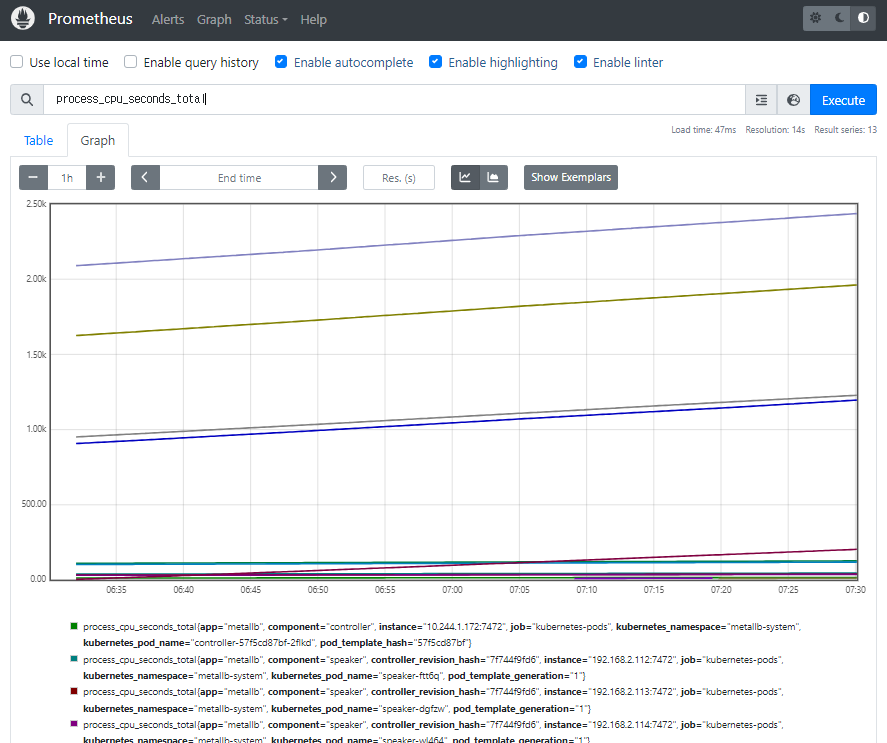Go to Graph in the navbar
This screenshot has width=887, height=743.
click(x=214, y=19)
